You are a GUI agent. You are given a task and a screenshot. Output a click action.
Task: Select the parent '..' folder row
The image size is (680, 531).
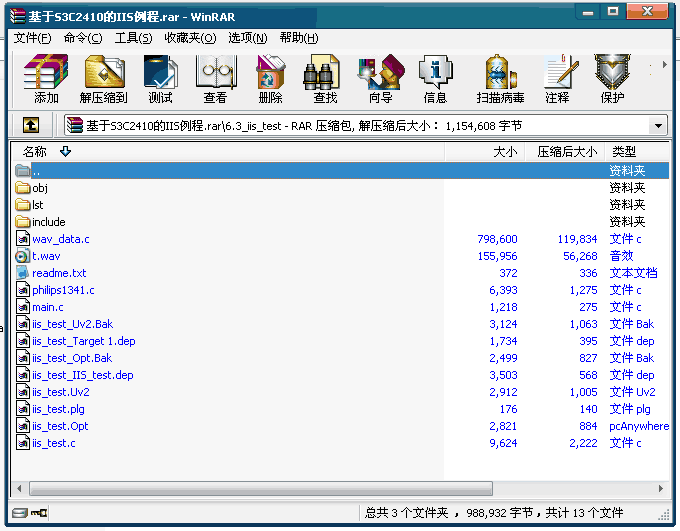coord(341,170)
